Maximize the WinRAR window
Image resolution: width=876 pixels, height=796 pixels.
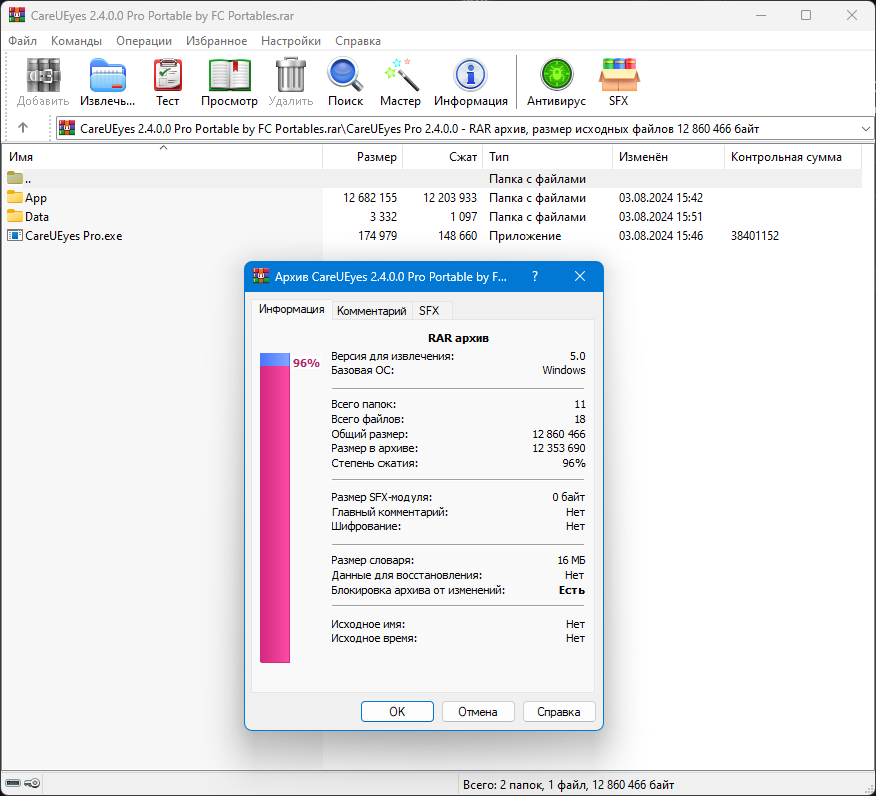(x=806, y=15)
